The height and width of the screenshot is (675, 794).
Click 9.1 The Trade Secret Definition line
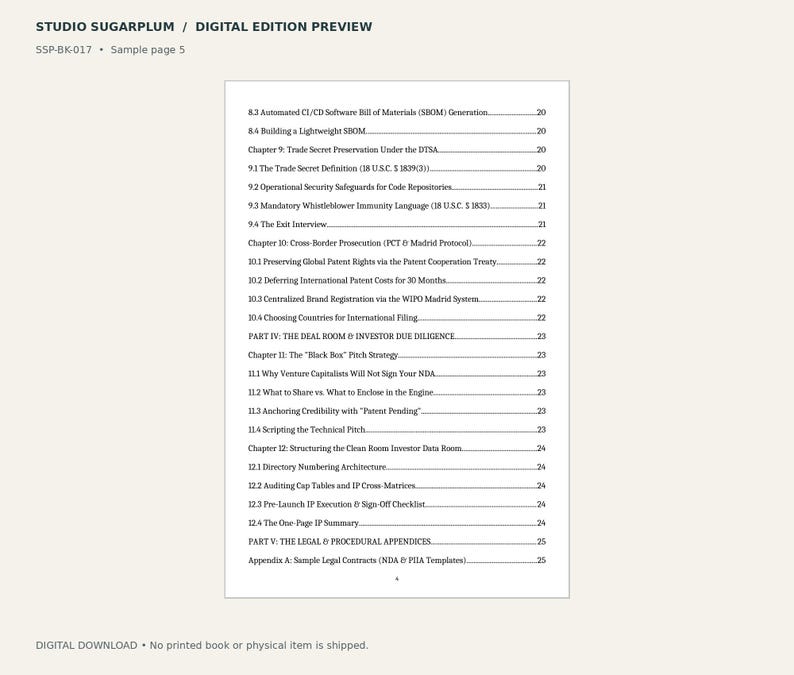pyautogui.click(x=397, y=169)
